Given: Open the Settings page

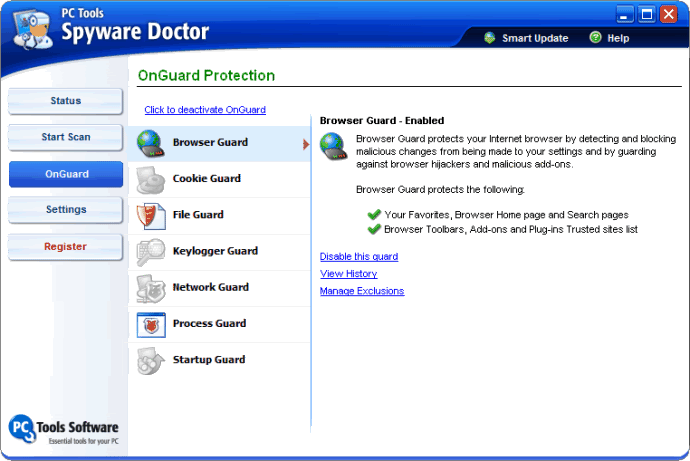Looking at the screenshot, I should pyautogui.click(x=66, y=210).
